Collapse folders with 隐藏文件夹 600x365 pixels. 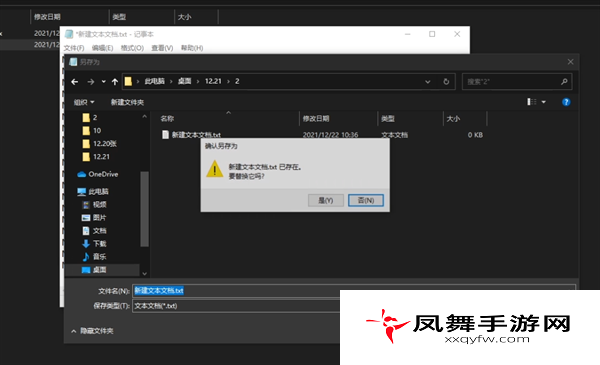pyautogui.click(x=92, y=331)
